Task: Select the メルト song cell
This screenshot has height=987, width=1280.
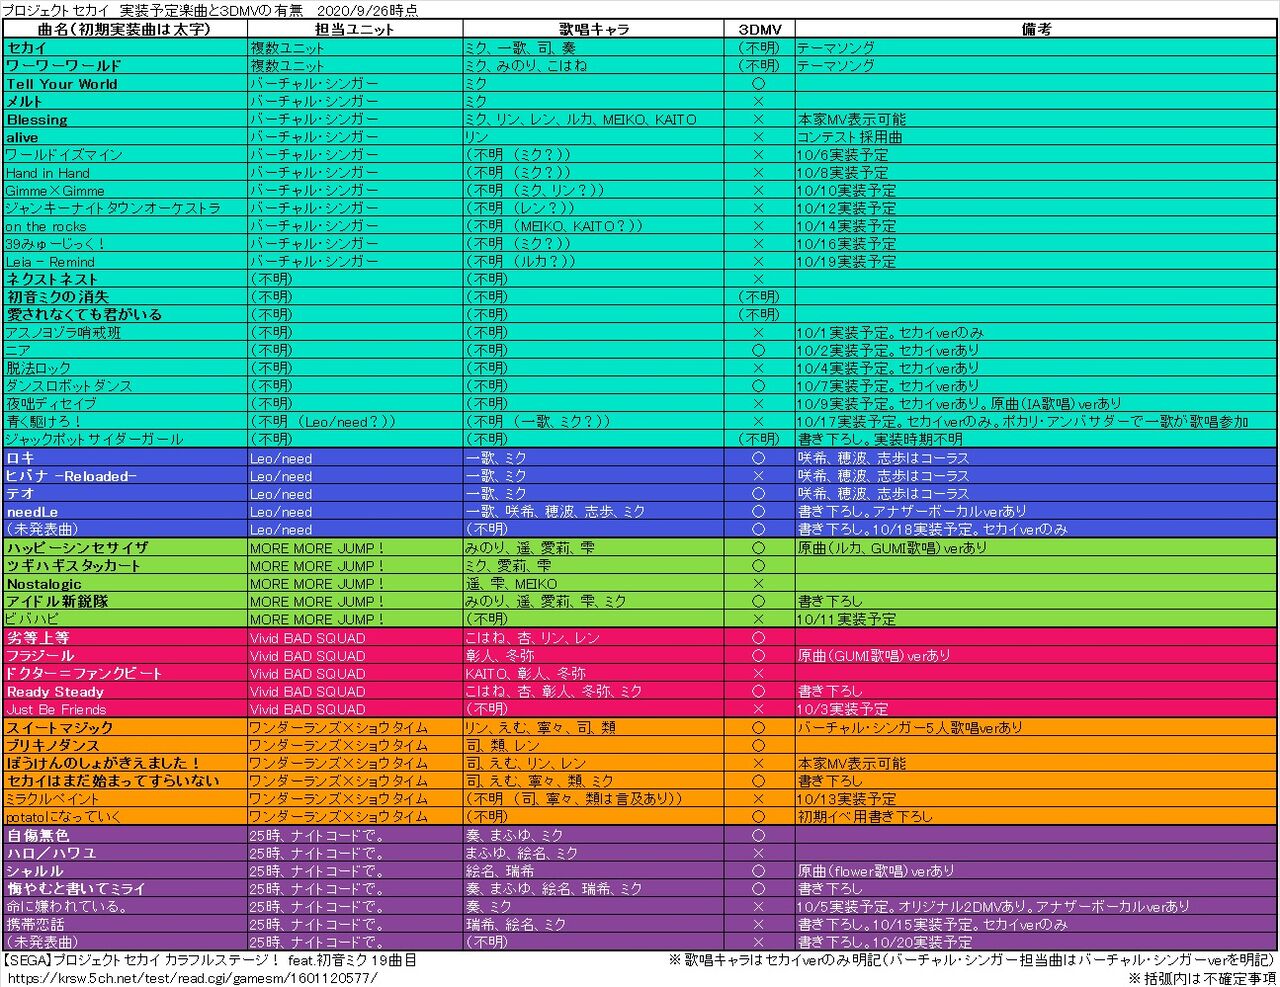Action: coord(125,101)
